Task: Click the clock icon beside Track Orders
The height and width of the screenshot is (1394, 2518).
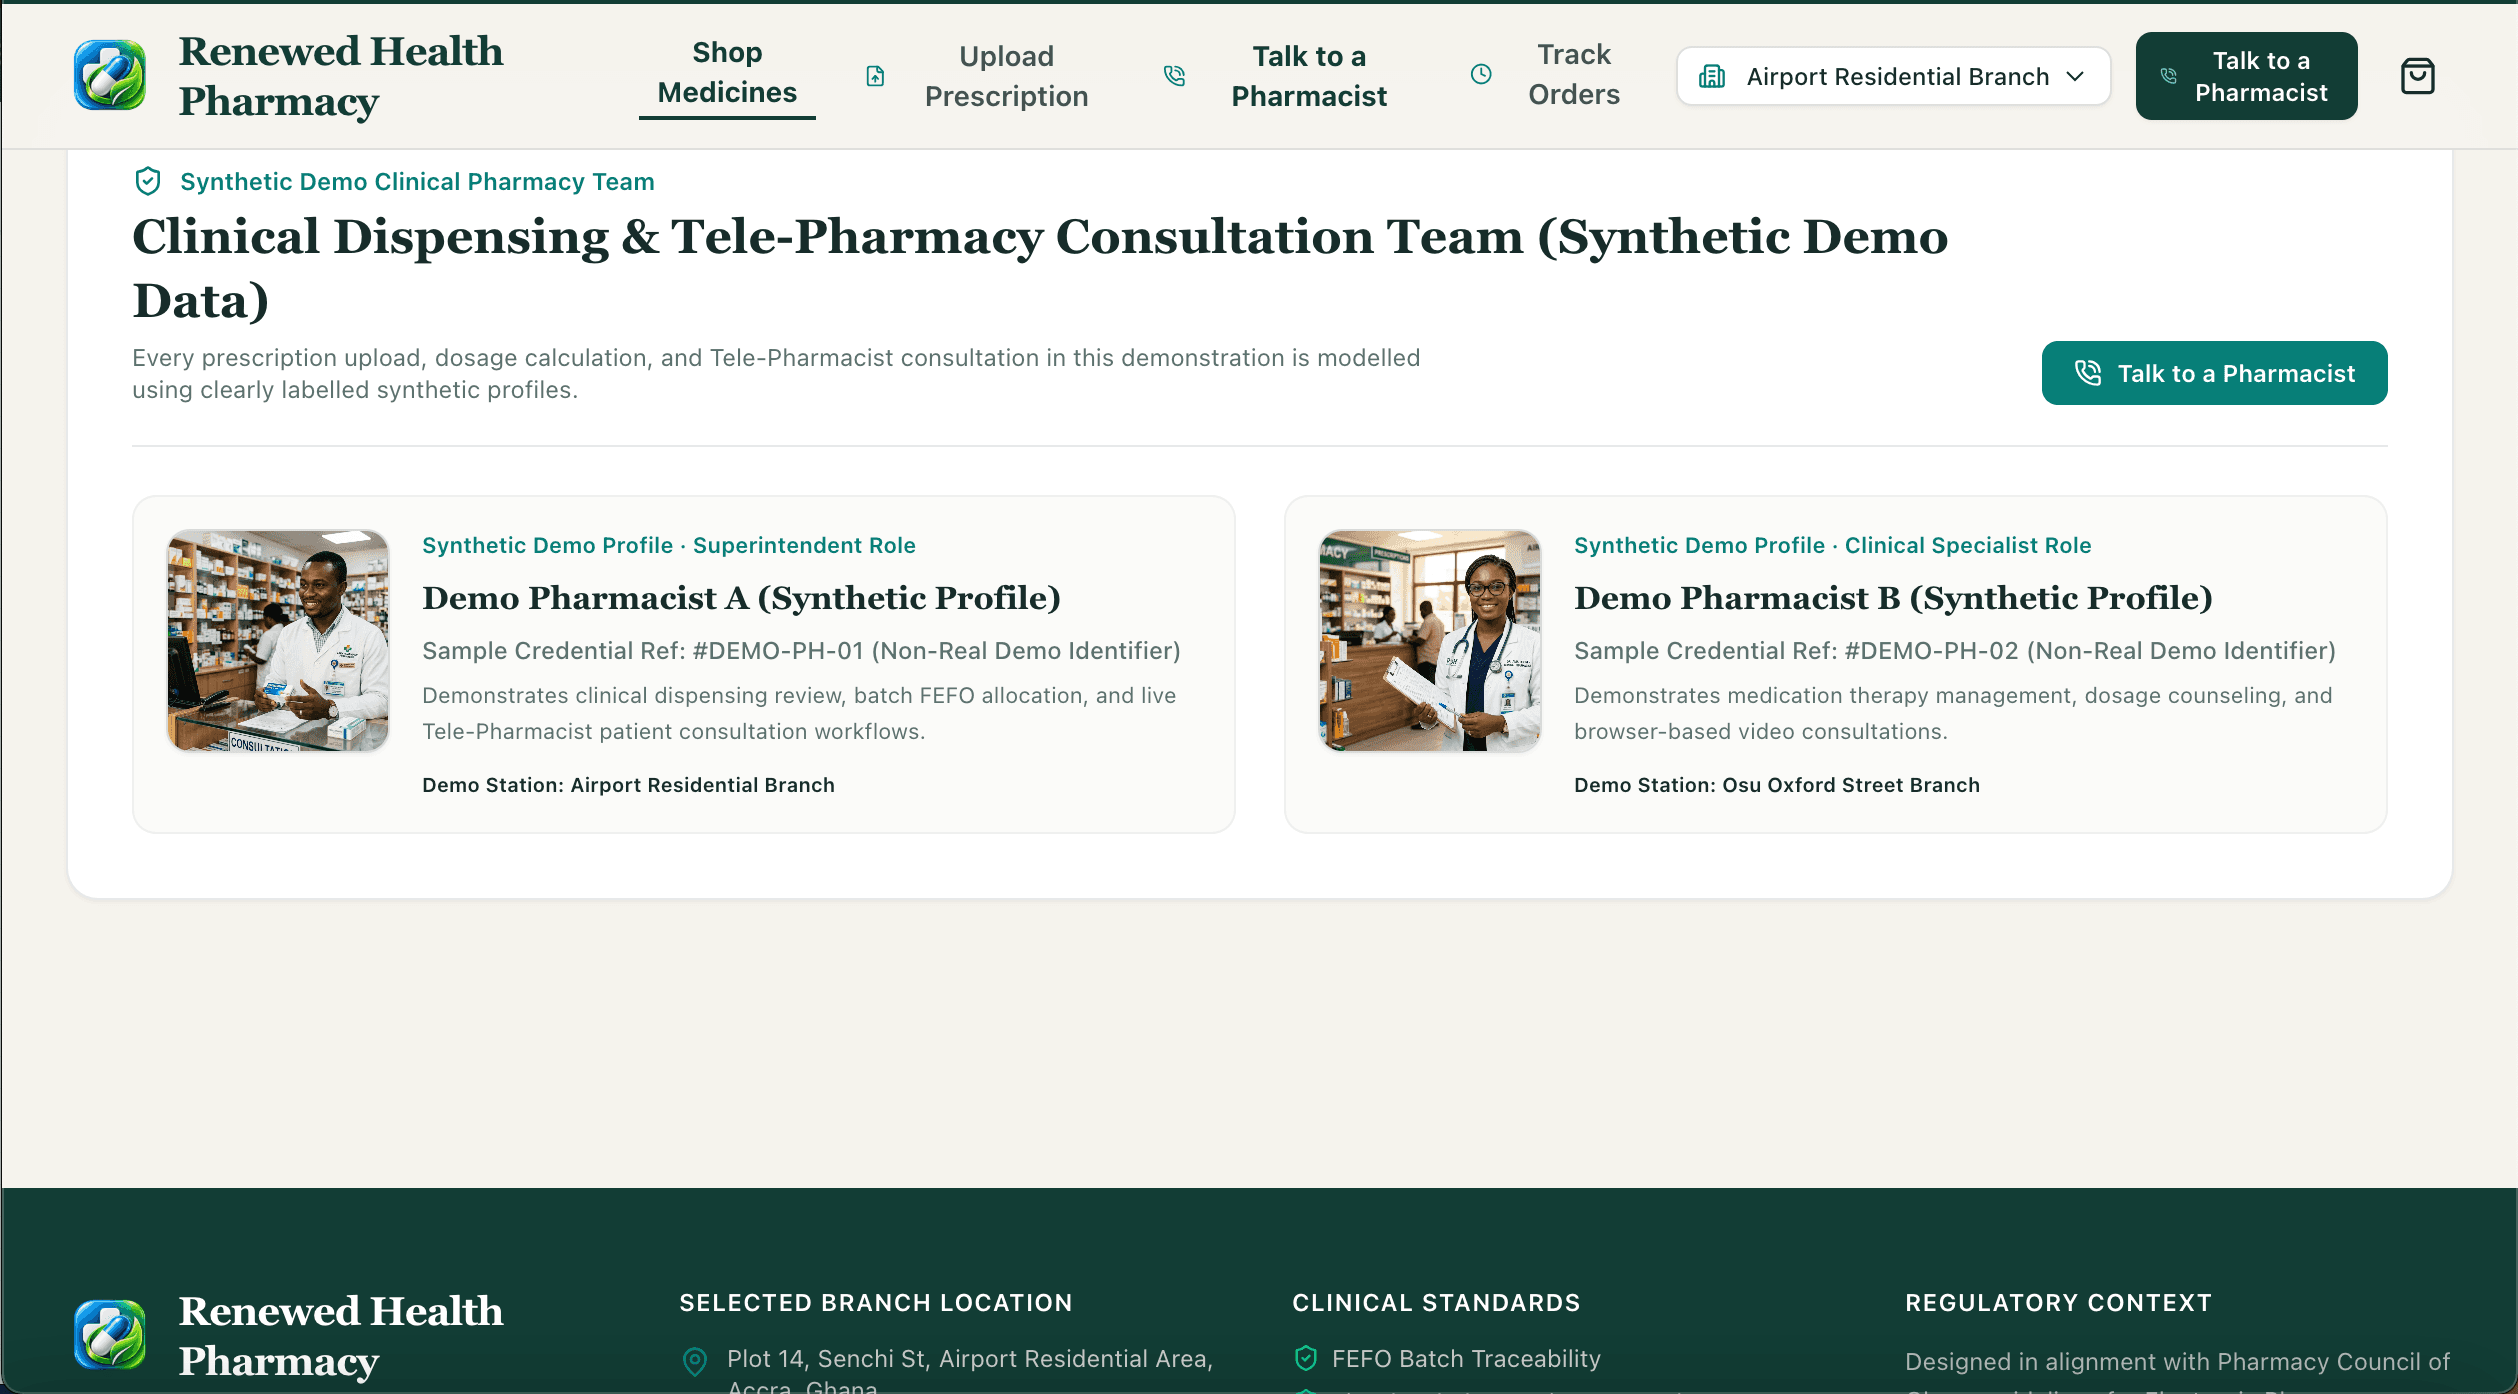Action: [x=1481, y=74]
